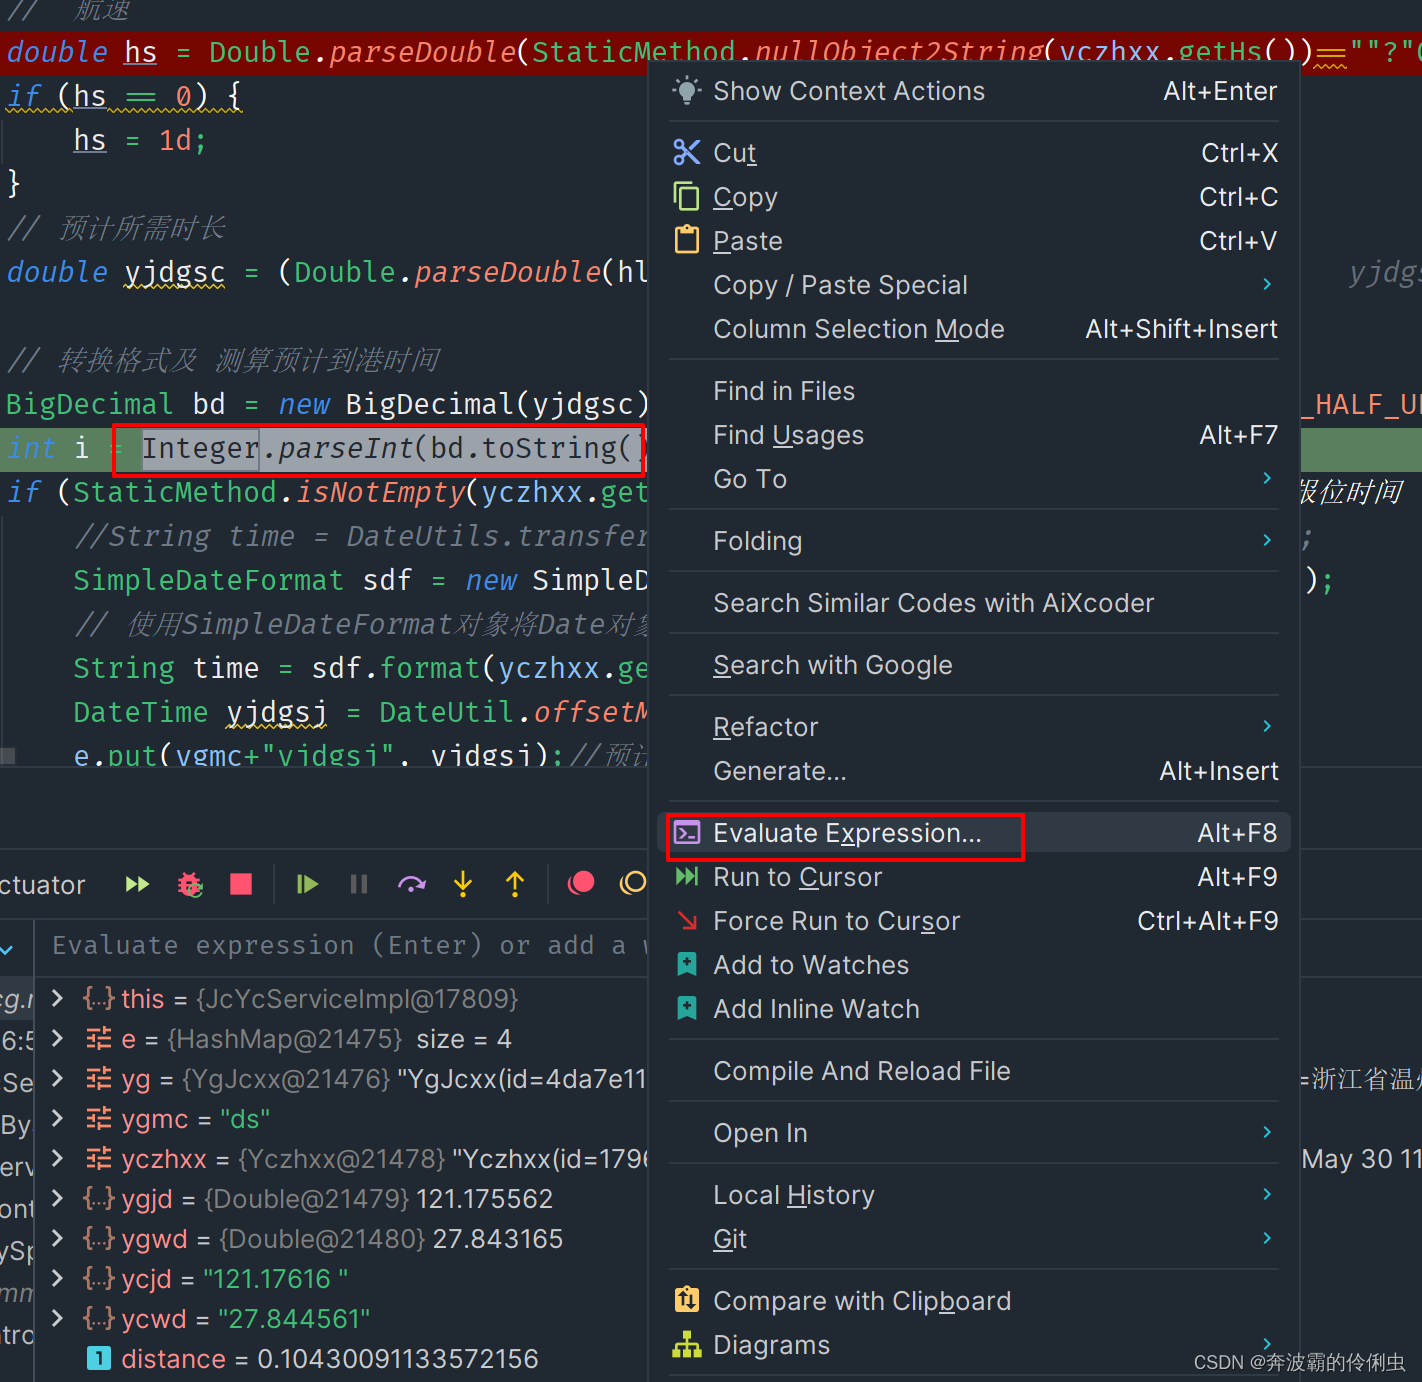This screenshot has height=1382, width=1422.
Task: Expand the yczhxx variable node
Action: [57, 1158]
